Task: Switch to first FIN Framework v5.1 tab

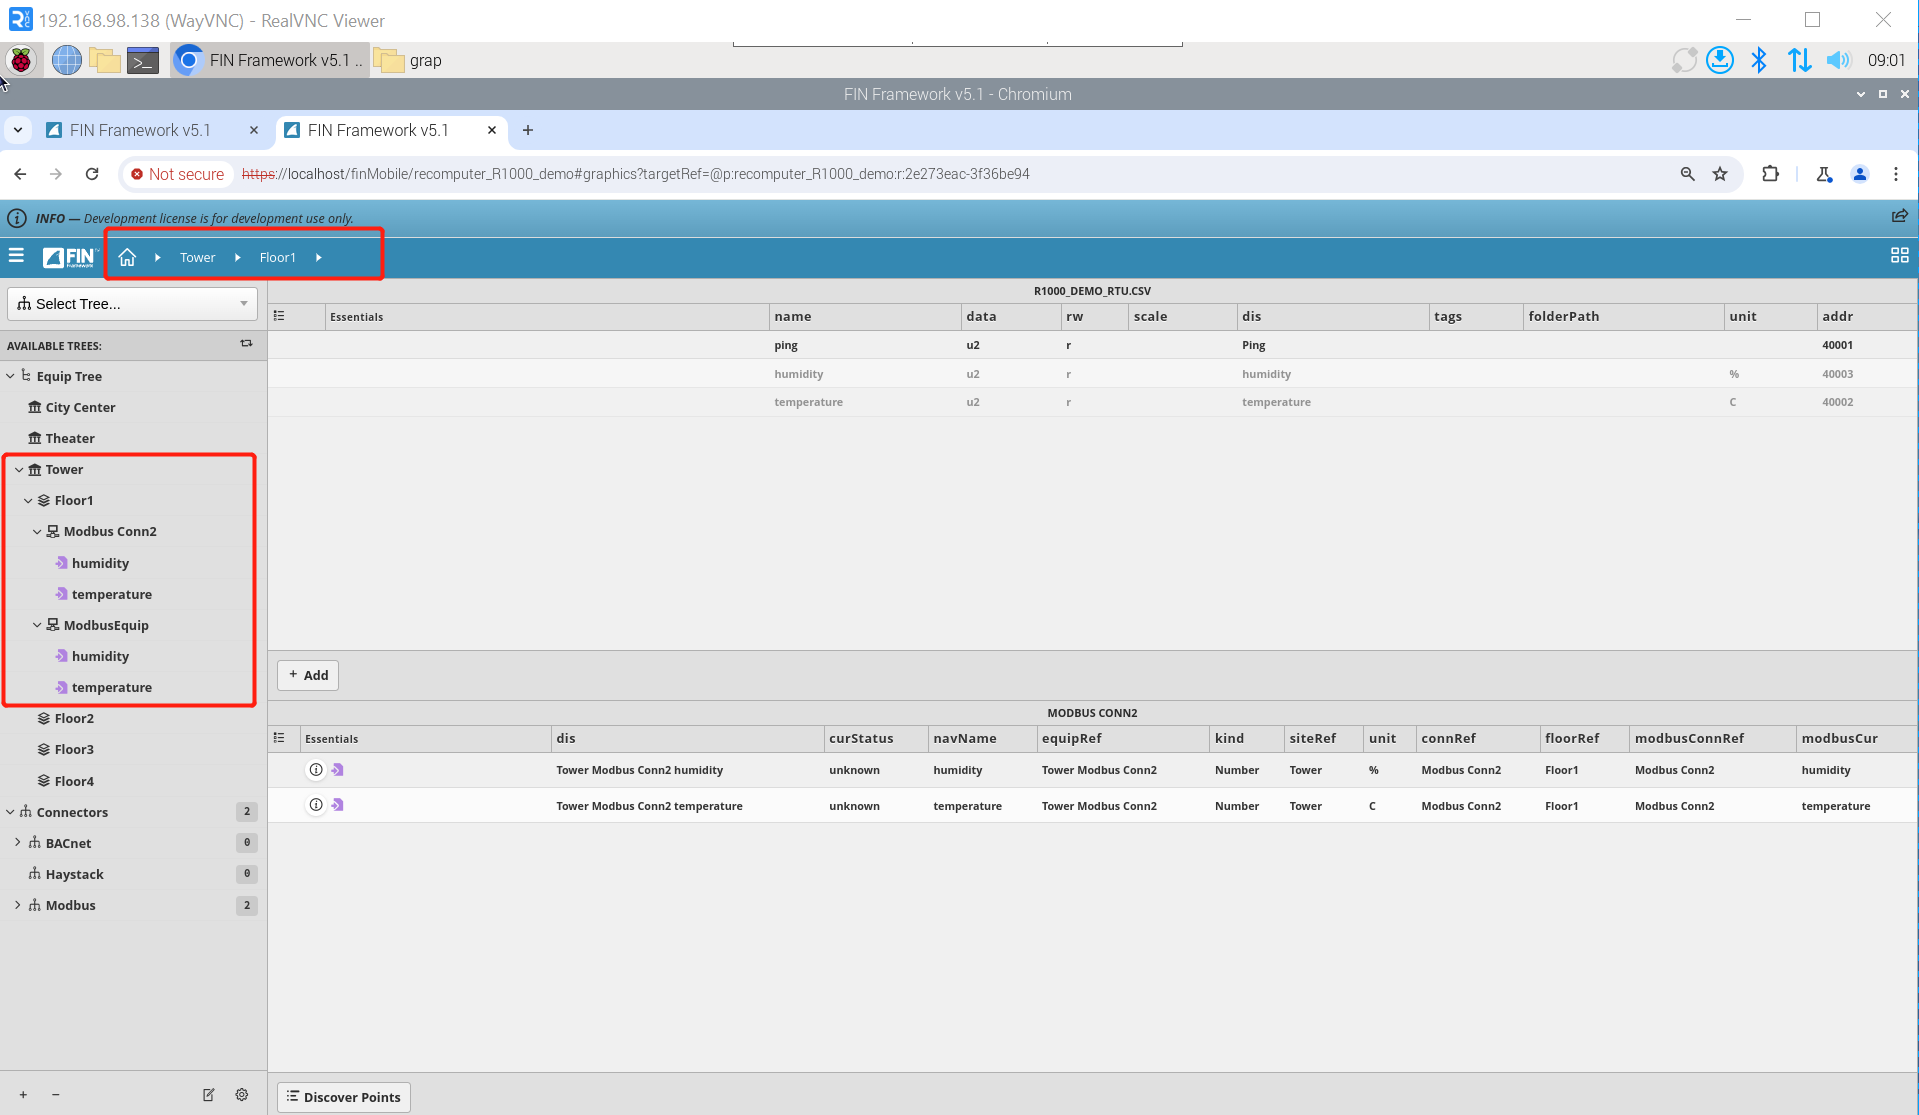Action: (140, 130)
